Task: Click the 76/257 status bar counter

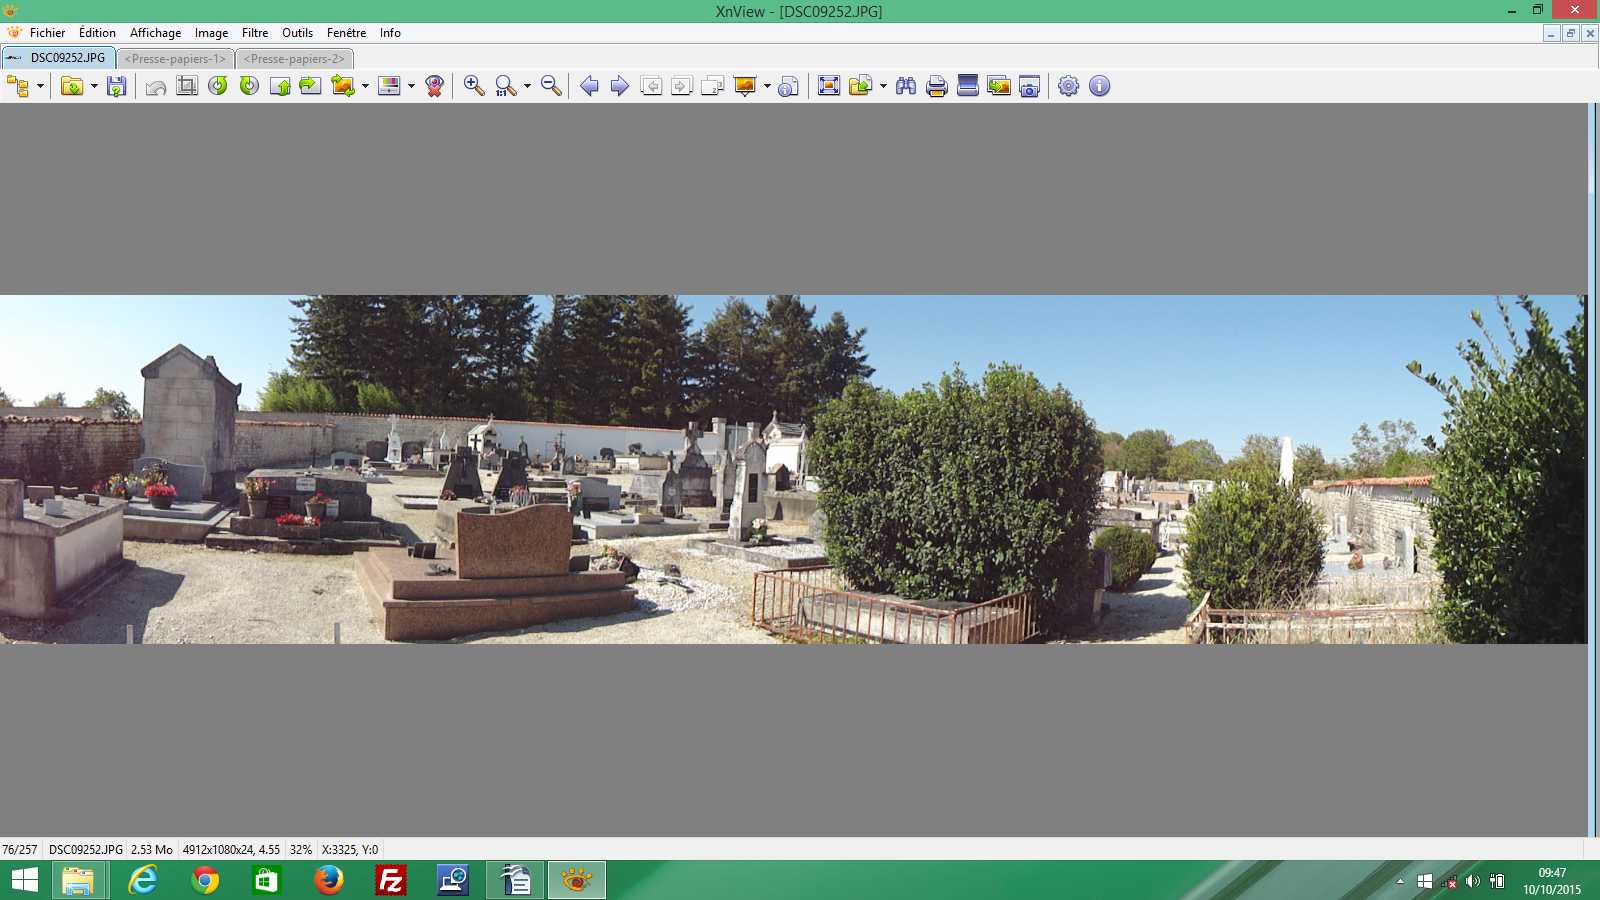Action: [20, 850]
